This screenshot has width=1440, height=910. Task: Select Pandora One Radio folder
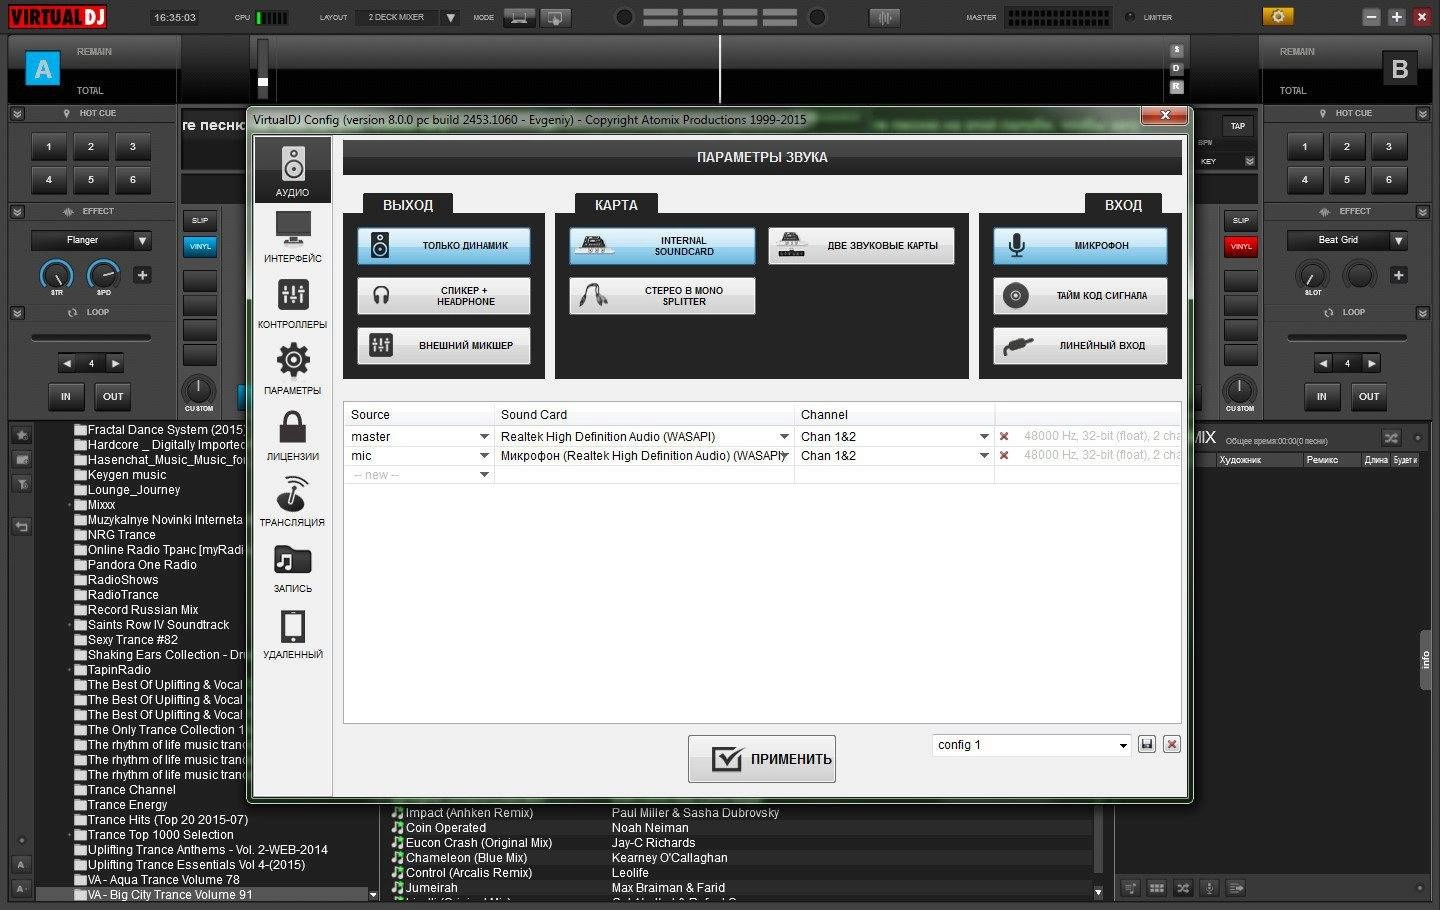click(142, 565)
